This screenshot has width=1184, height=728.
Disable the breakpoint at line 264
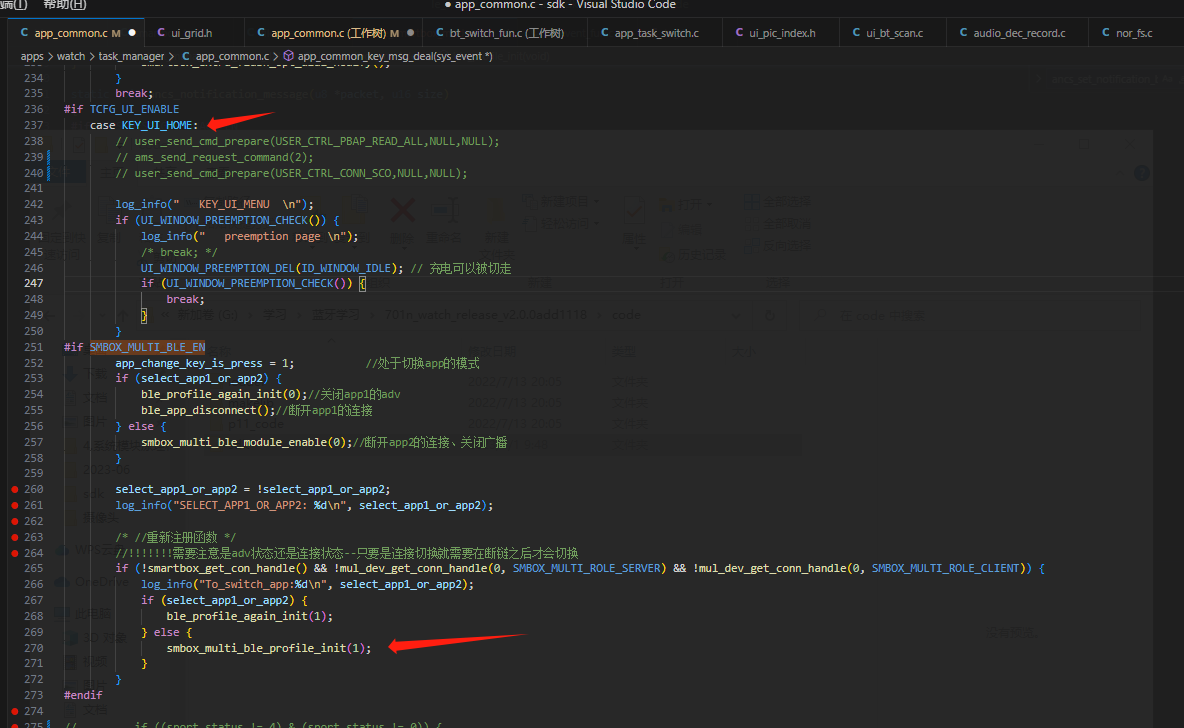(14, 553)
